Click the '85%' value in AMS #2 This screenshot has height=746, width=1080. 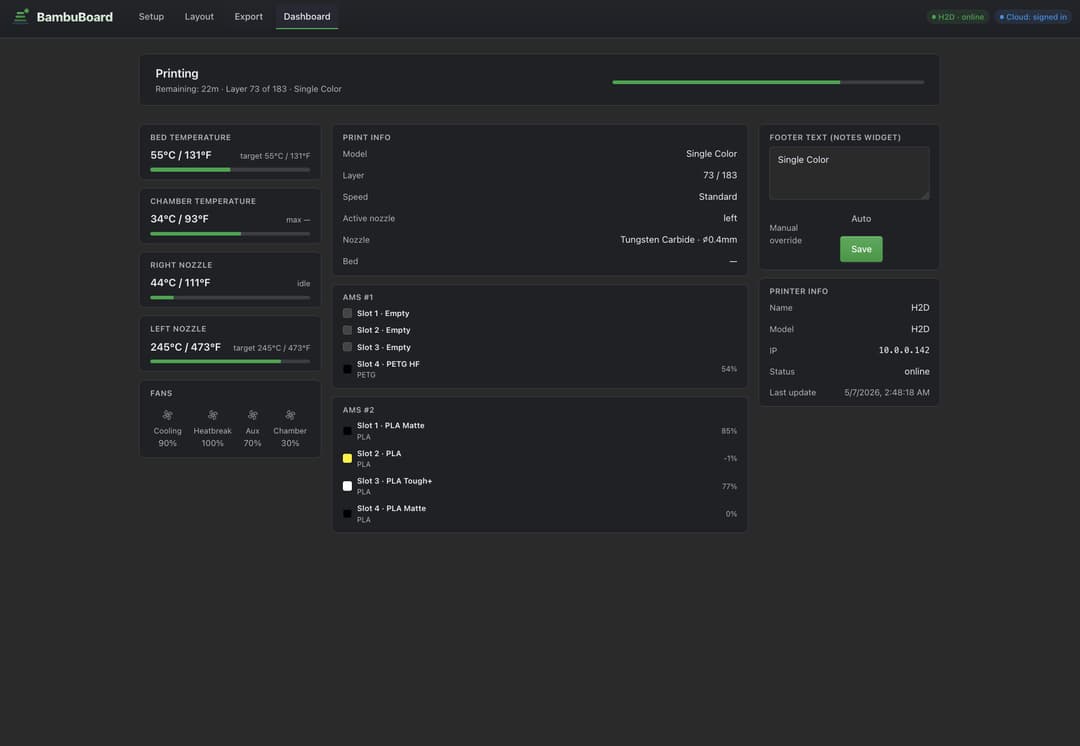729,431
